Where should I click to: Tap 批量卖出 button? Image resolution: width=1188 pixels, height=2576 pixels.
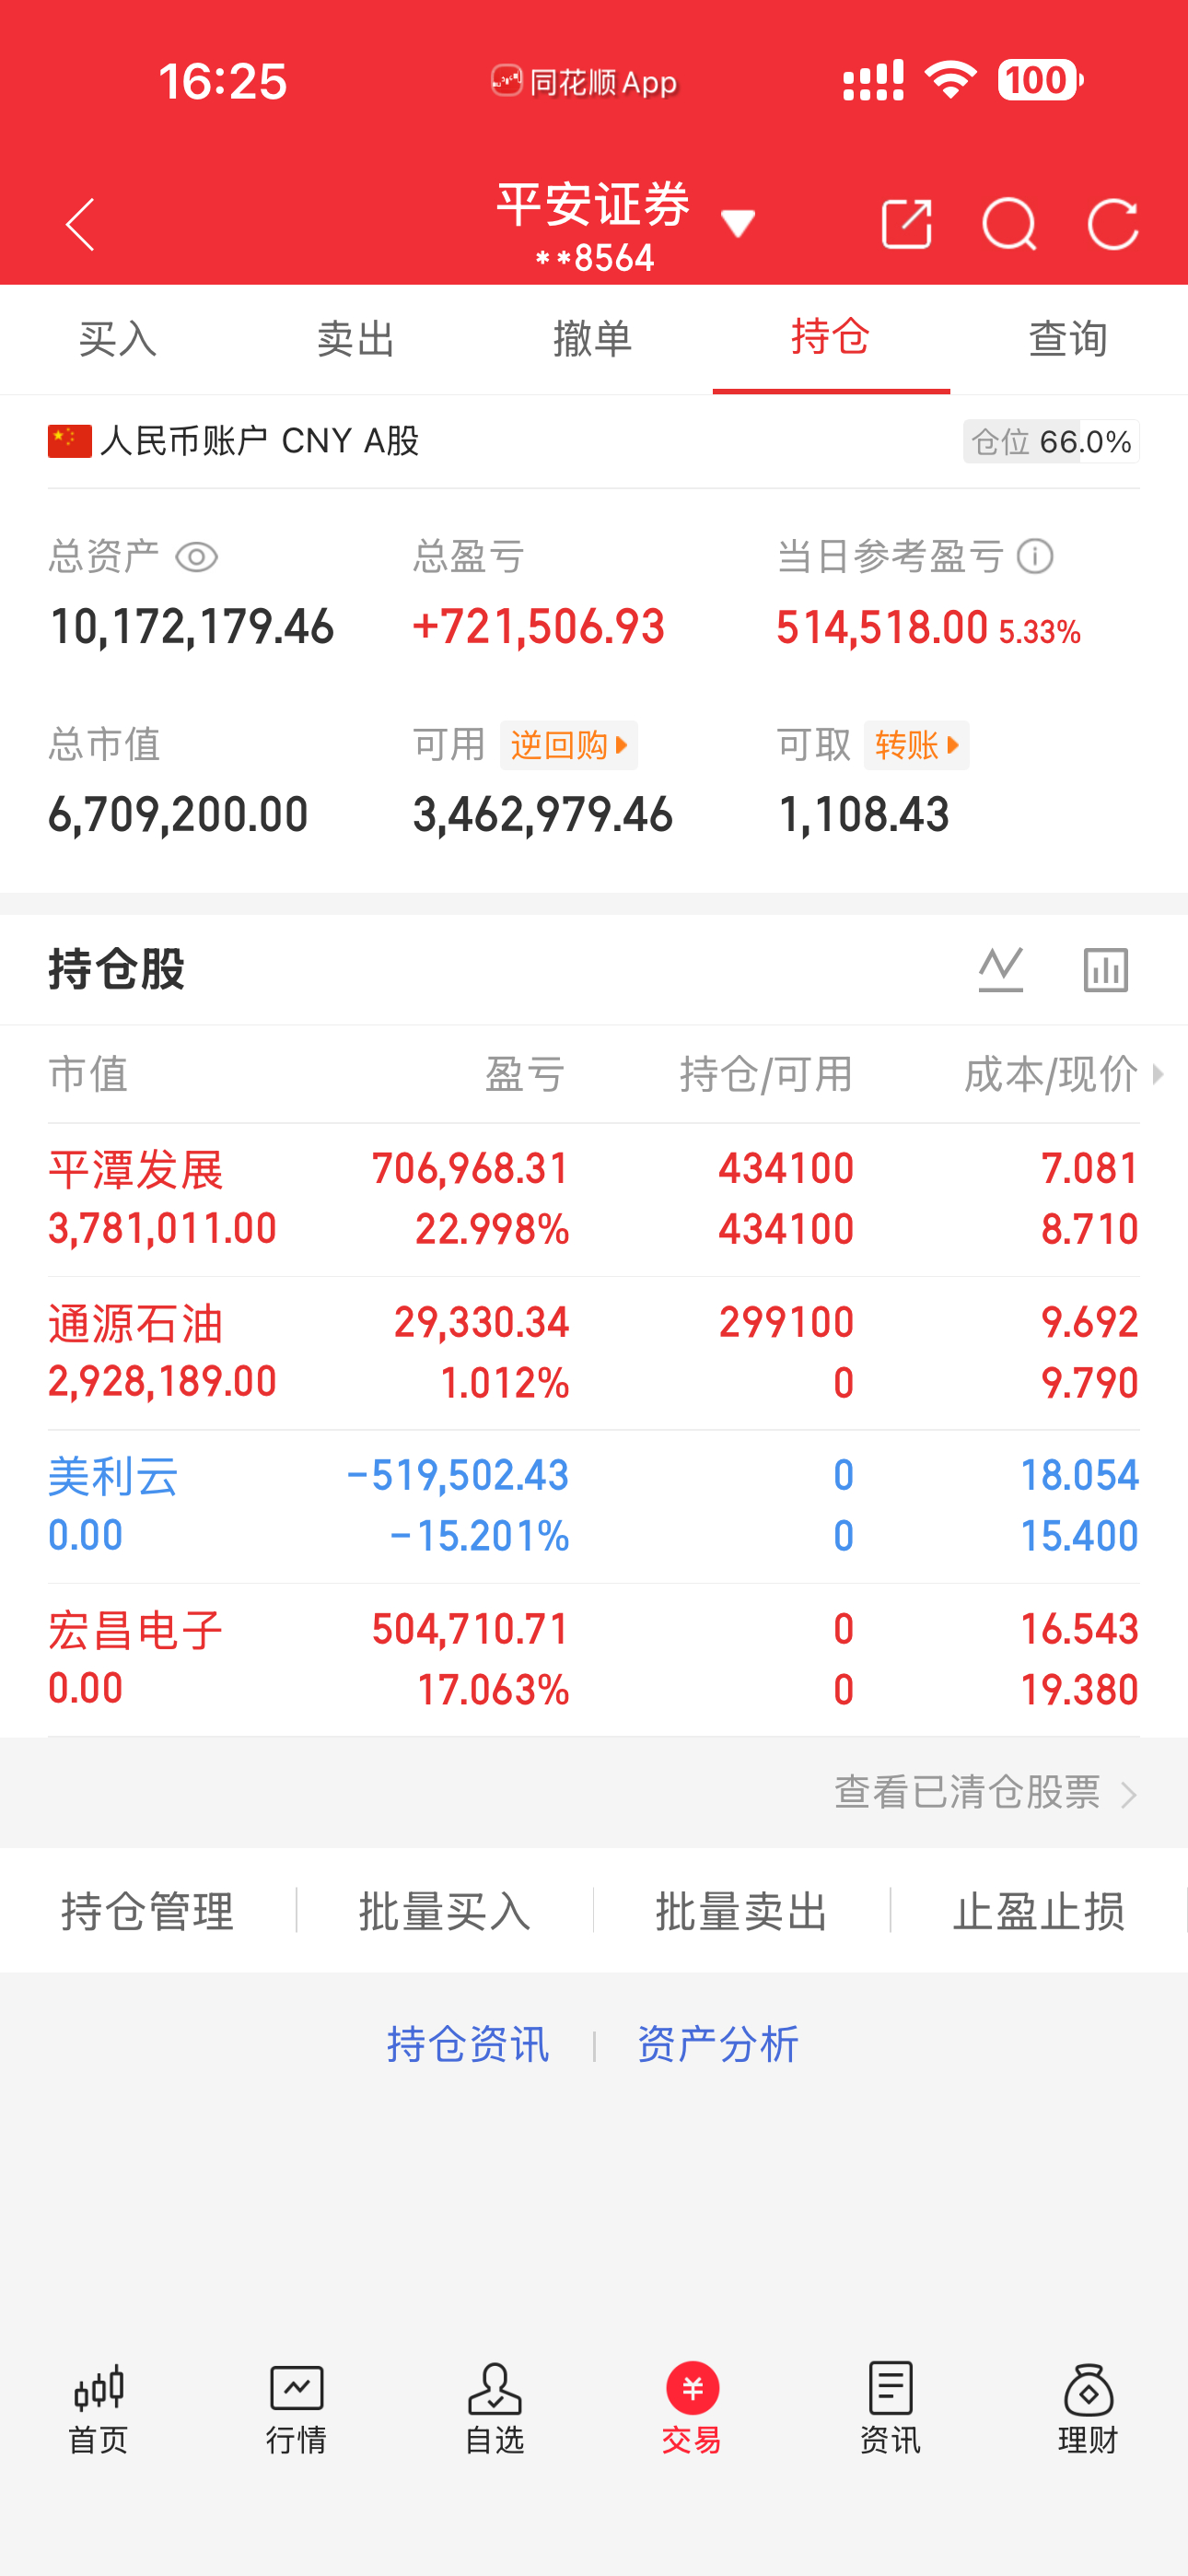[742, 1911]
